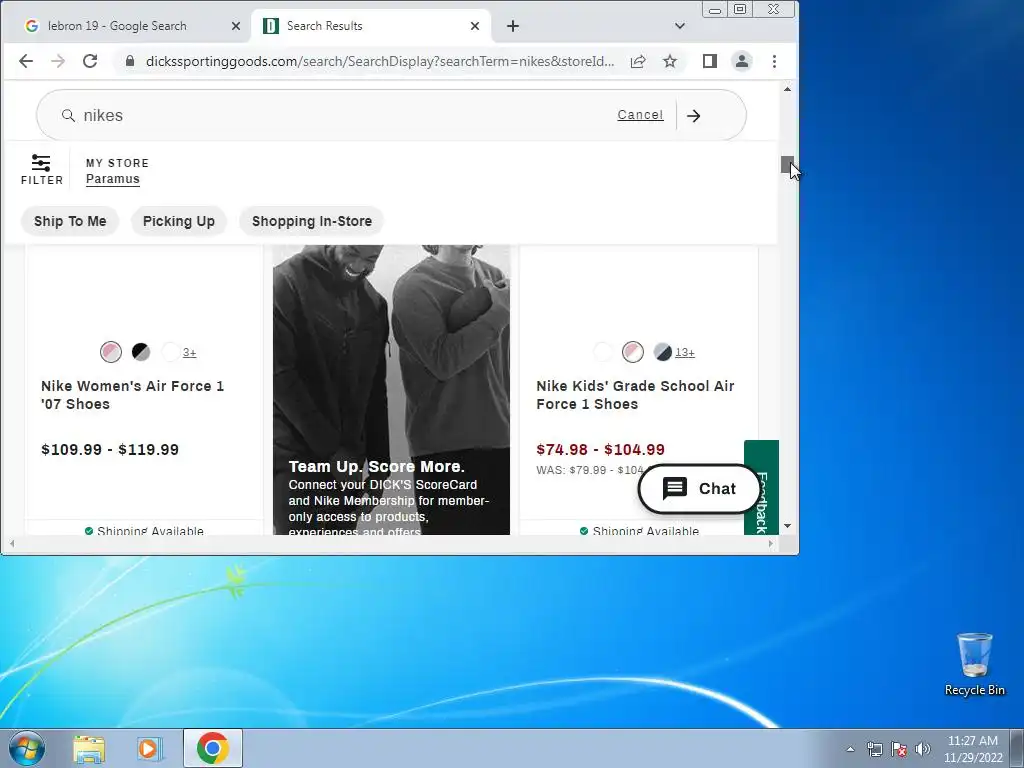Open clock showing 11:27 AM

[x=973, y=749]
